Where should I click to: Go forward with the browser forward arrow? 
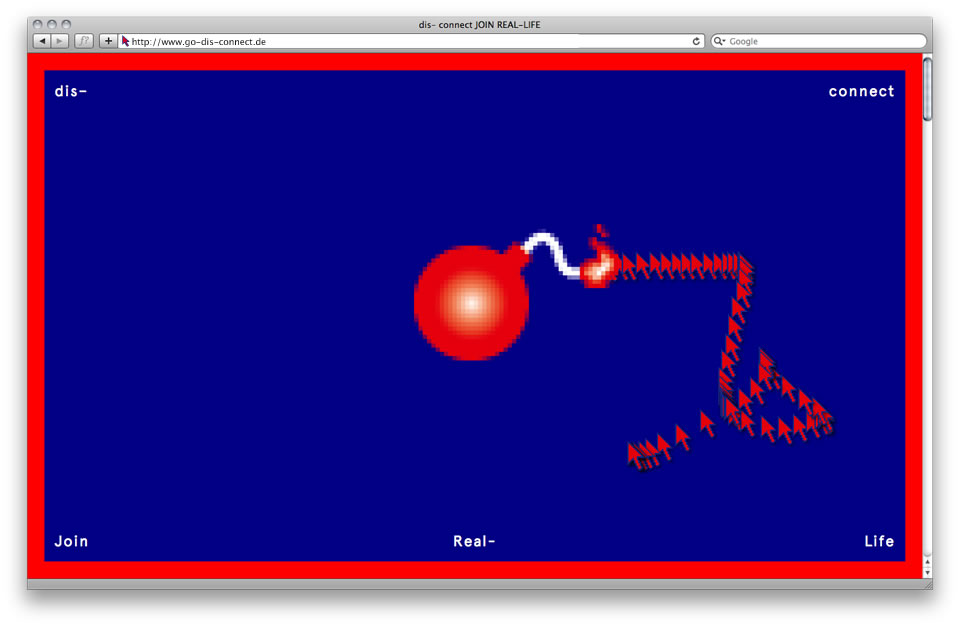59,41
